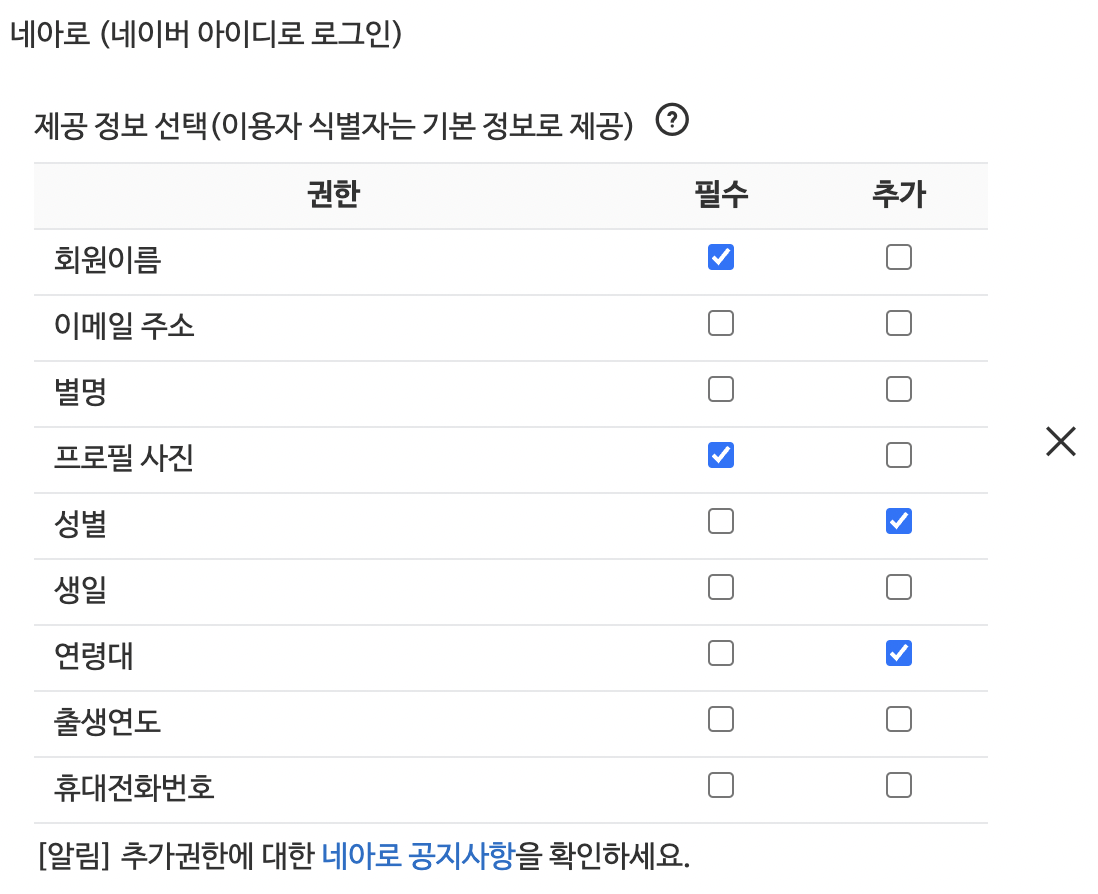The width and height of the screenshot is (1098, 894).
Task: Check 추가 checkbox for 휴대전화번호
Action: (898, 785)
